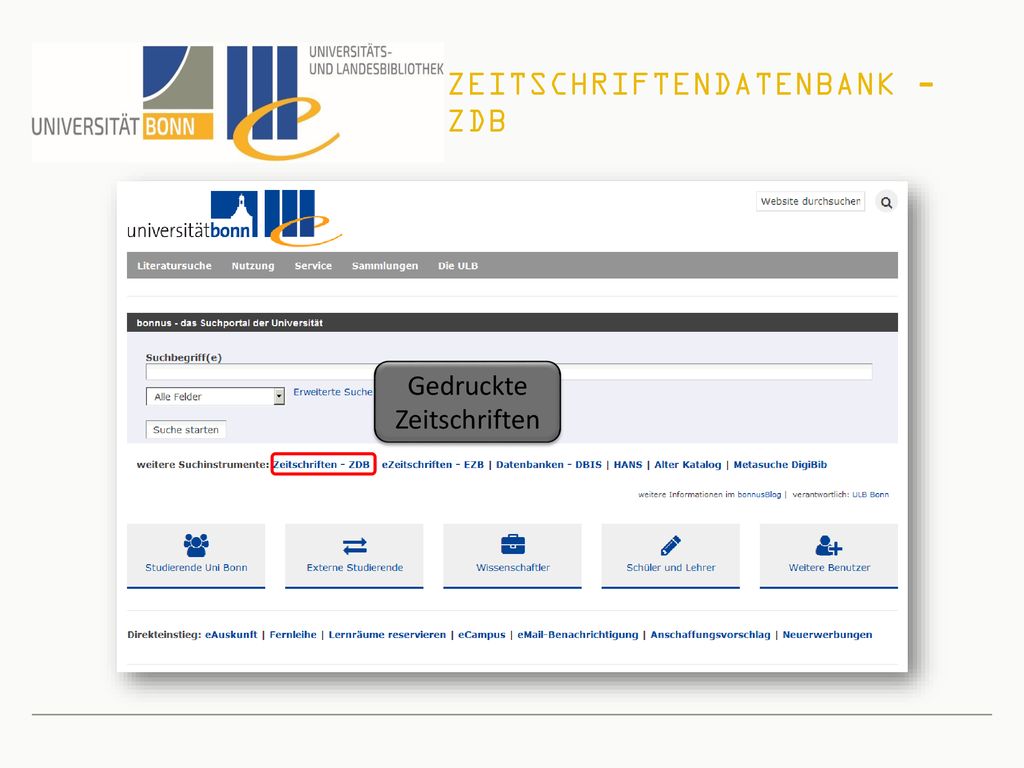Viewport: 1024px width, 768px height.
Task: Click the weitere Suchinstrumente label
Action: [x=202, y=464]
